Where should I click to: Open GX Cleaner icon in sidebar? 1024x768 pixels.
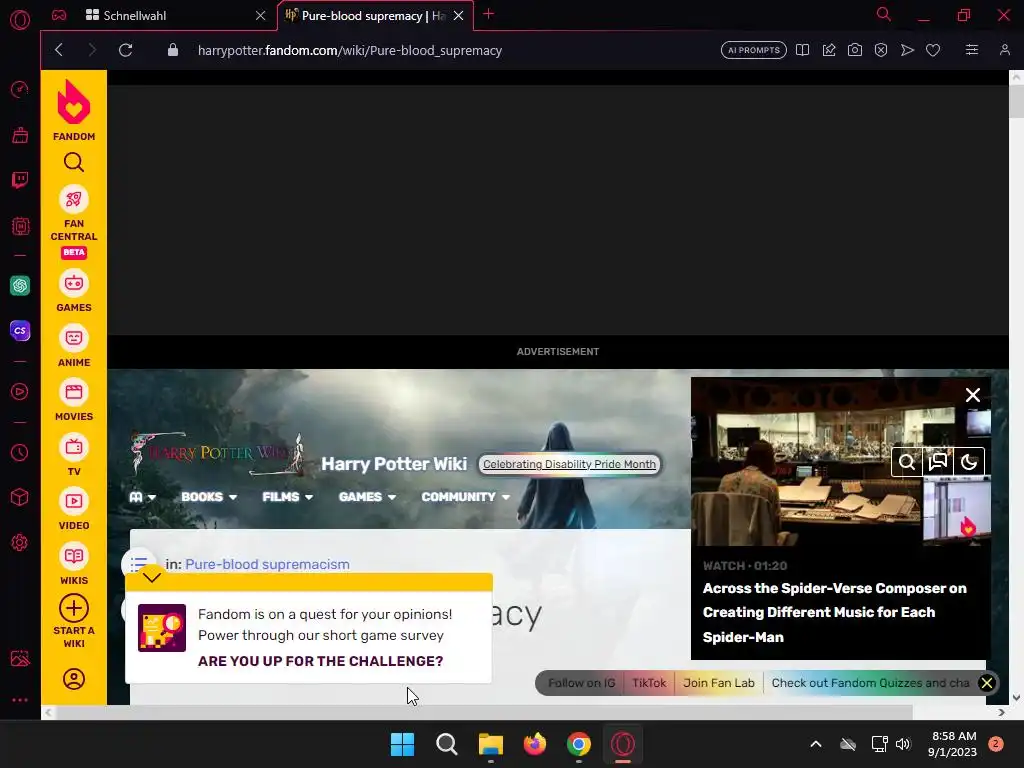(x=20, y=135)
